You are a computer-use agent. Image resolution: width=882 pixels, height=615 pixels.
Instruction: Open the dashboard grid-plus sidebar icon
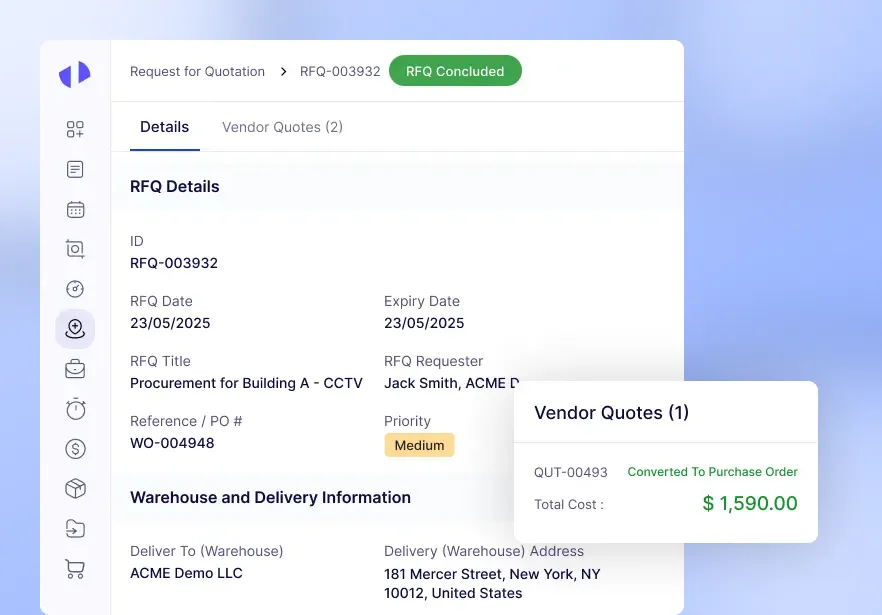pyautogui.click(x=75, y=129)
